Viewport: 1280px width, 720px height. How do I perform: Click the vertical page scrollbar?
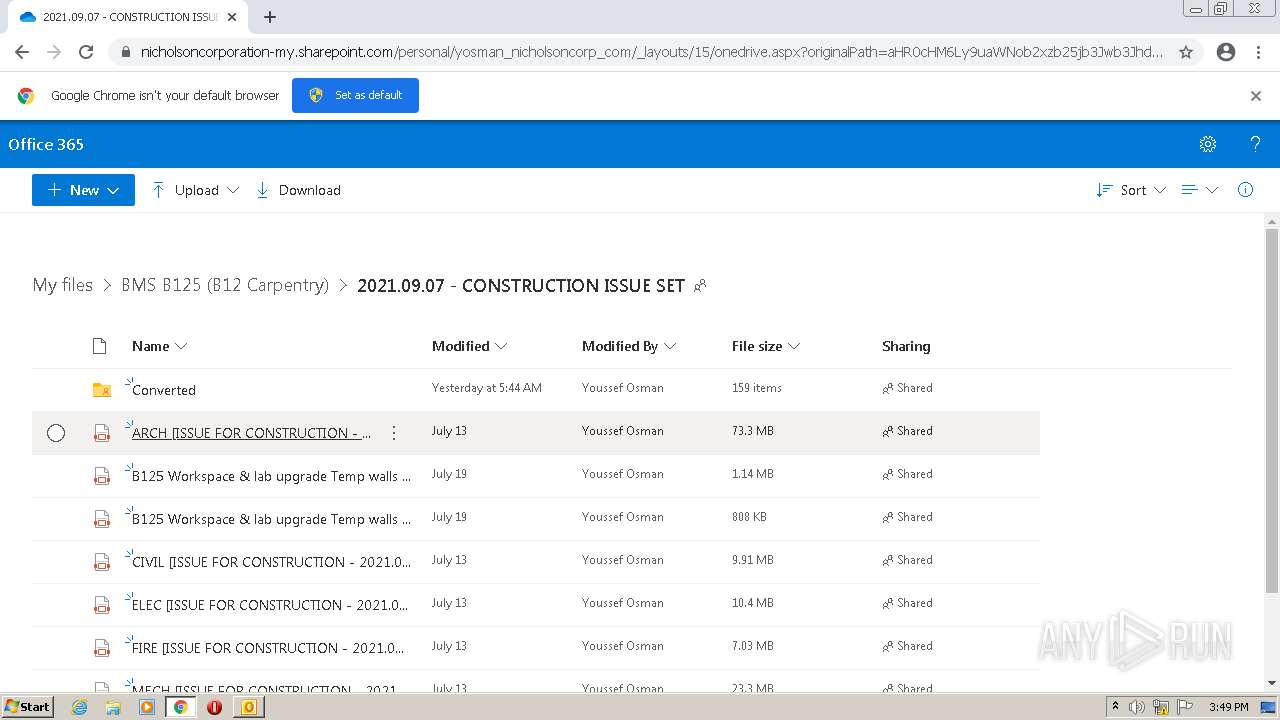(x=1272, y=410)
